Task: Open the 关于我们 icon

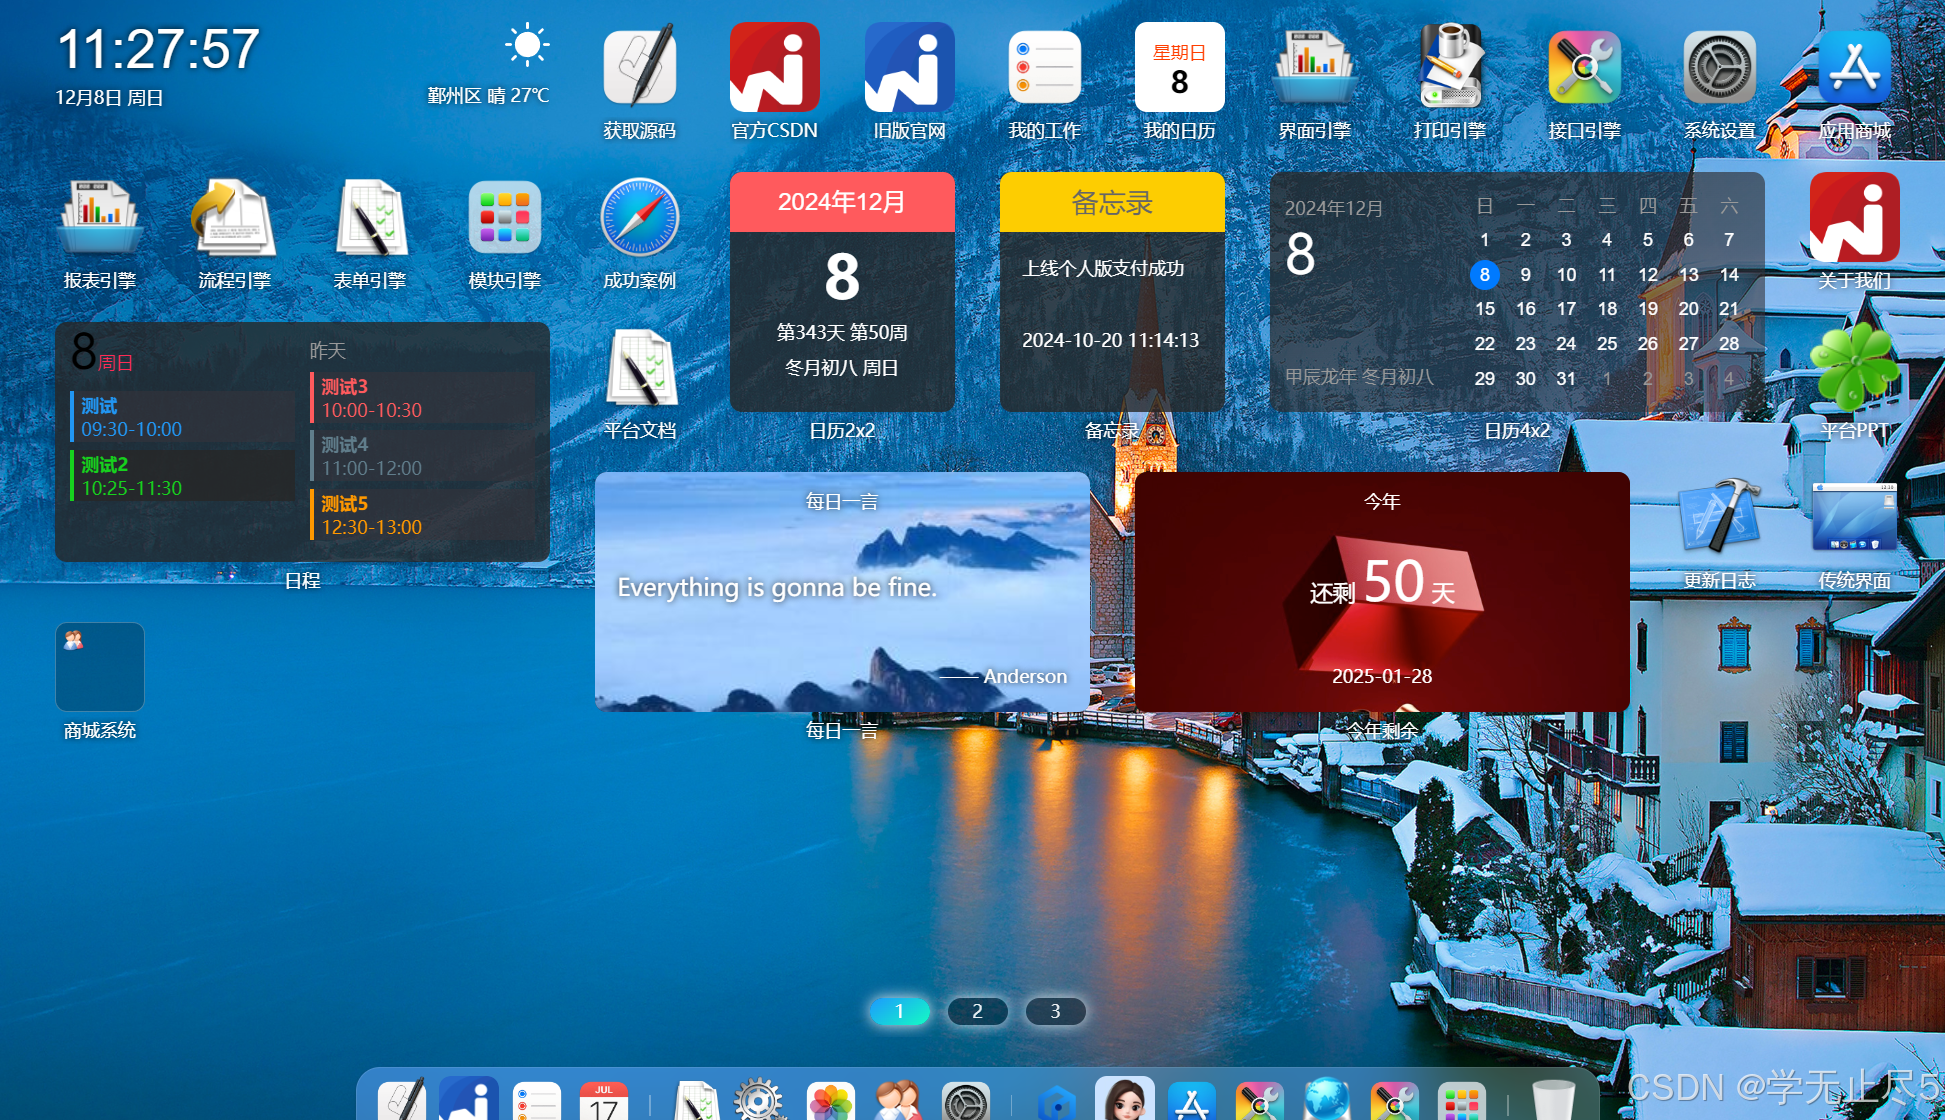Action: 1855,217
